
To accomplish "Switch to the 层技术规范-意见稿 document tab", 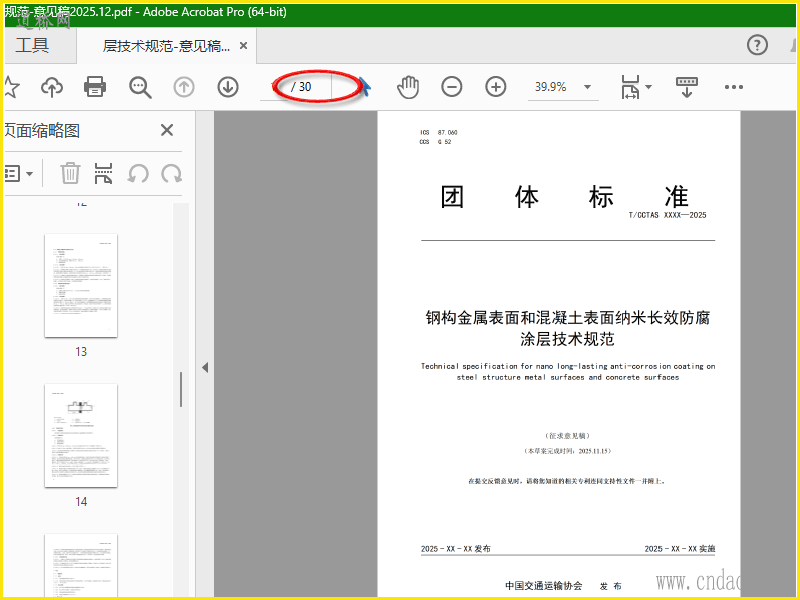I will (166, 46).
